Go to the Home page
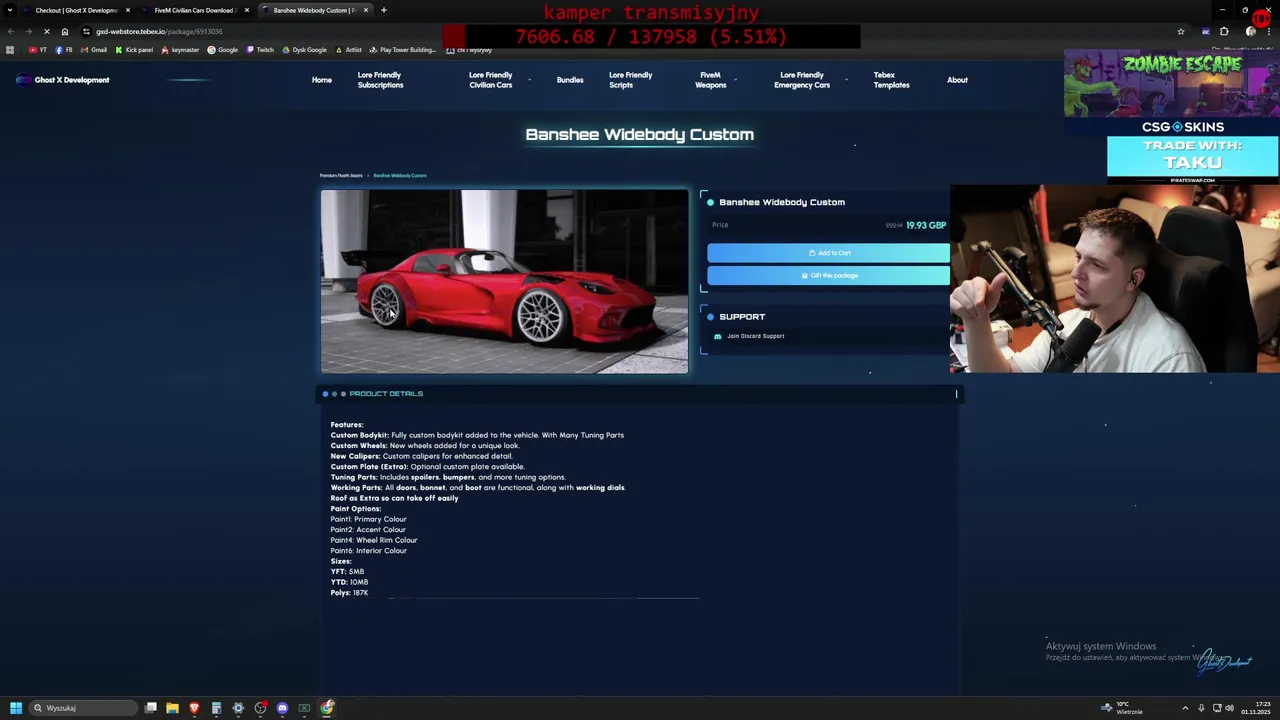Viewport: 1280px width, 720px height. pos(321,80)
